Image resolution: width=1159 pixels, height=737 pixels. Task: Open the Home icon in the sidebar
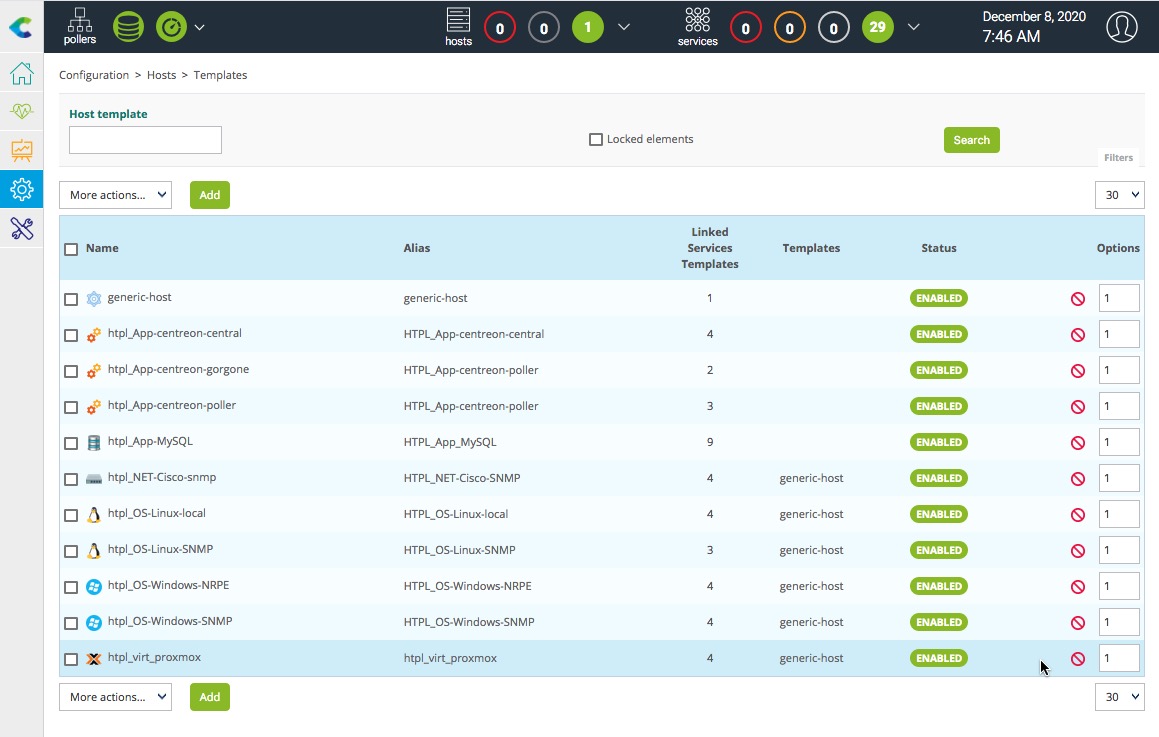pyautogui.click(x=21, y=74)
